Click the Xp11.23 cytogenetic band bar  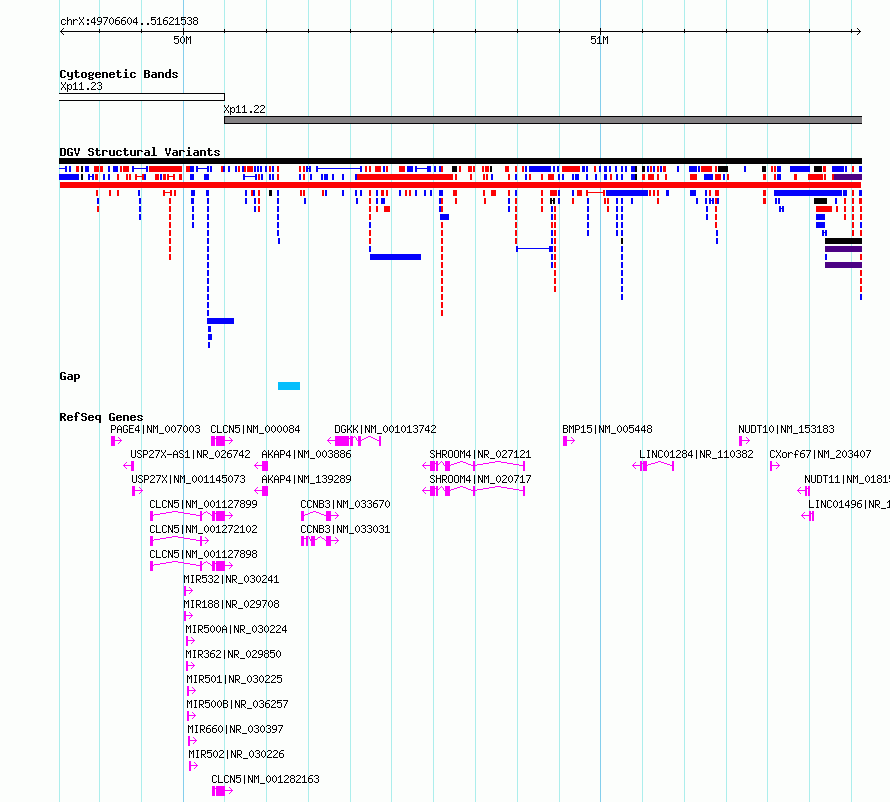click(142, 97)
